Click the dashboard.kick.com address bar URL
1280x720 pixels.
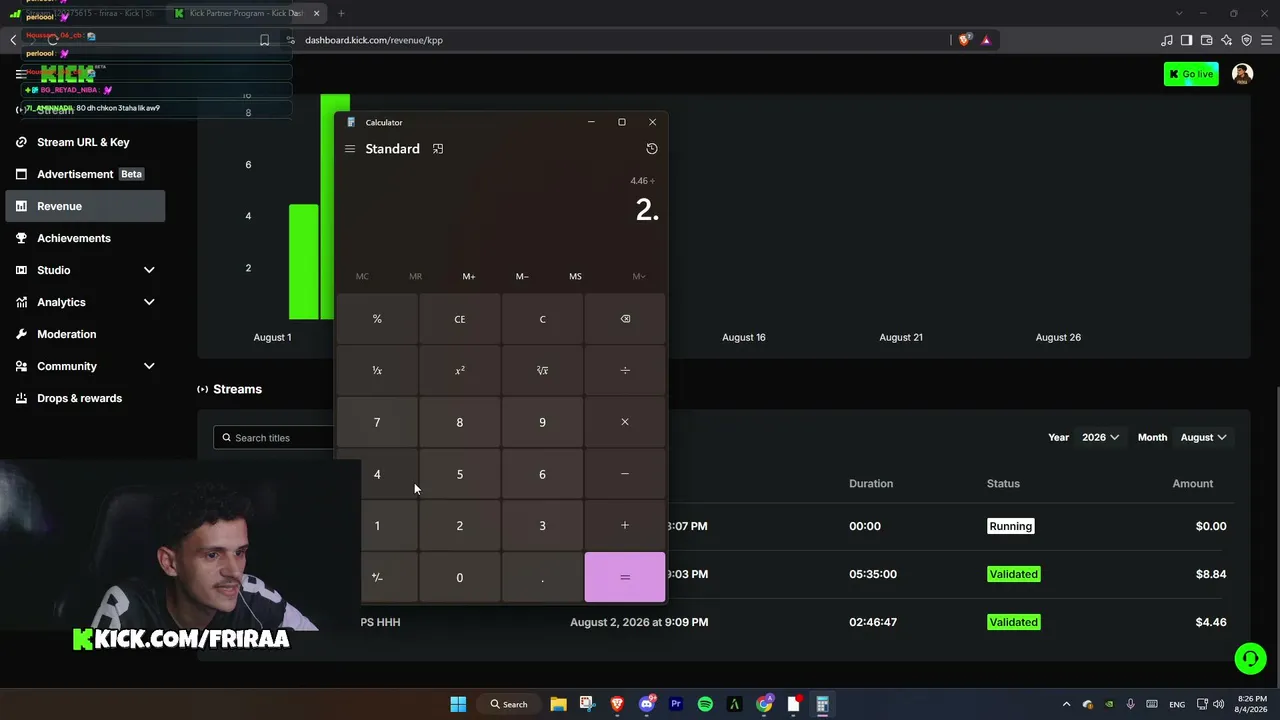coord(374,40)
